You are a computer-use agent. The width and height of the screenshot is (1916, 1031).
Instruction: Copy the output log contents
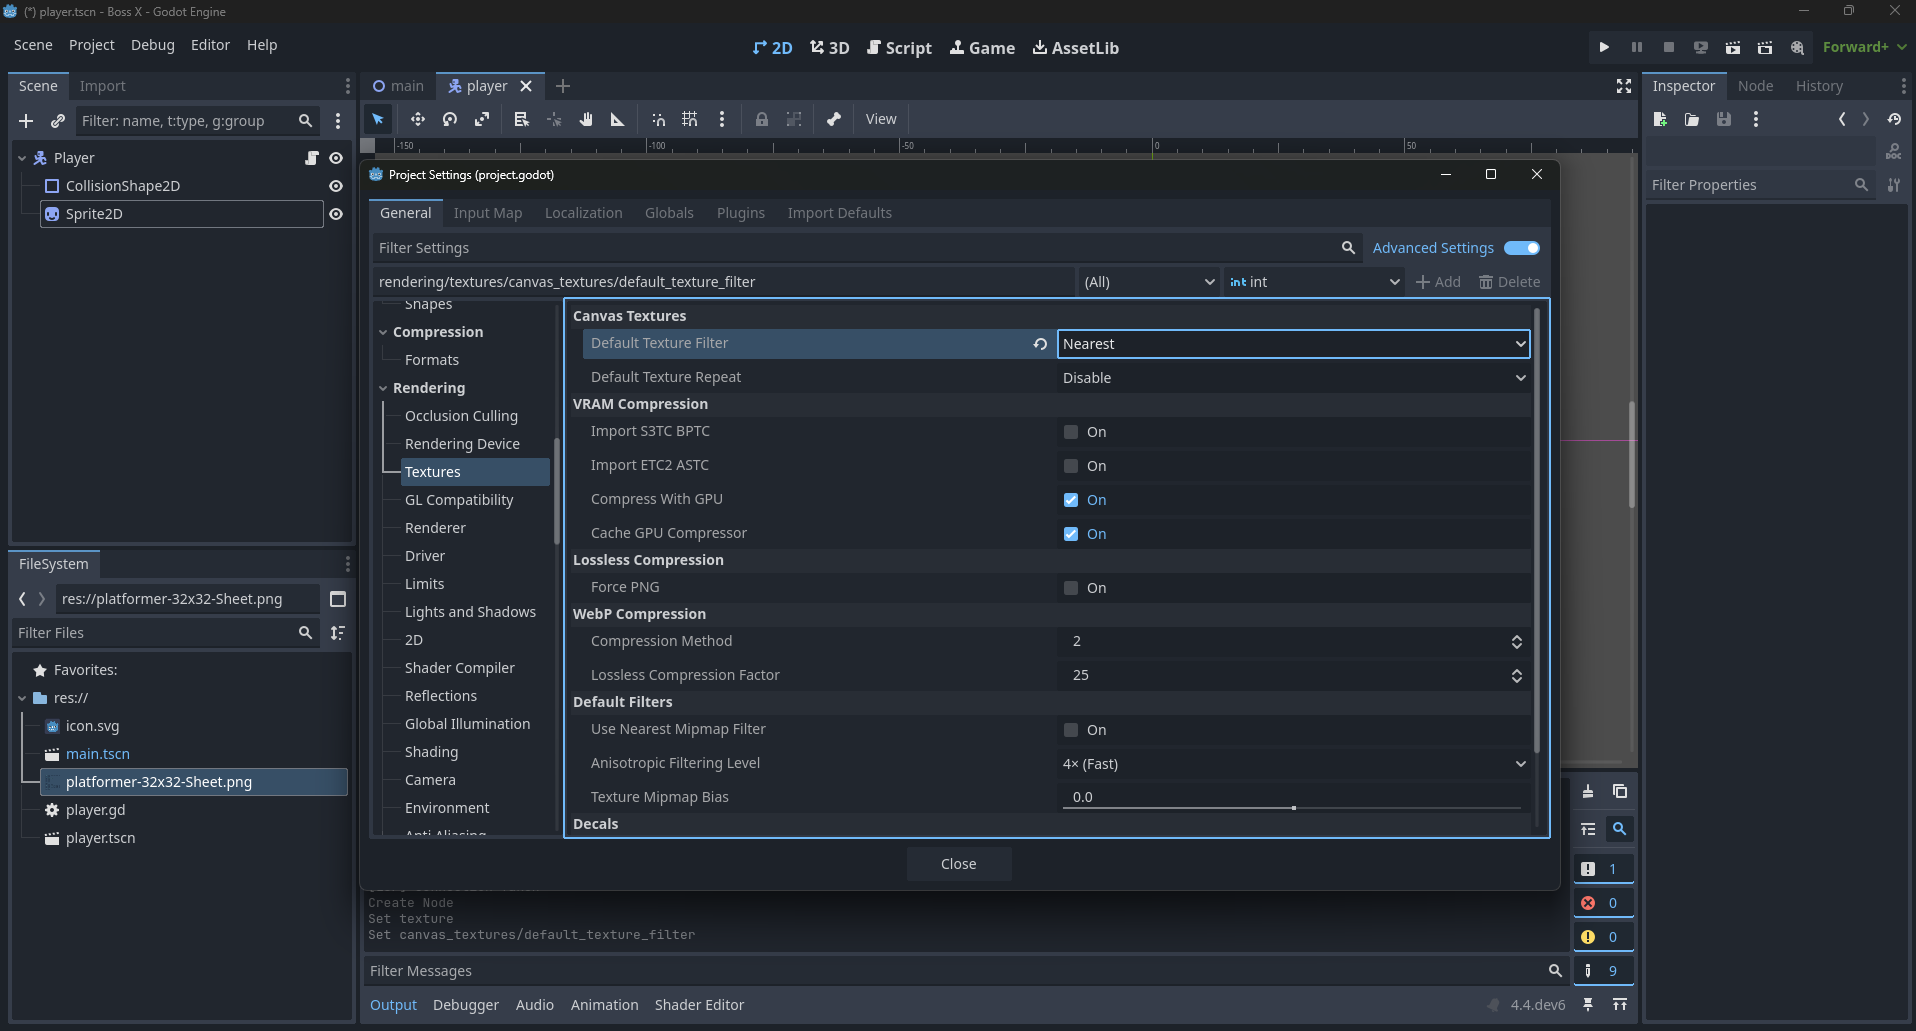[1620, 791]
